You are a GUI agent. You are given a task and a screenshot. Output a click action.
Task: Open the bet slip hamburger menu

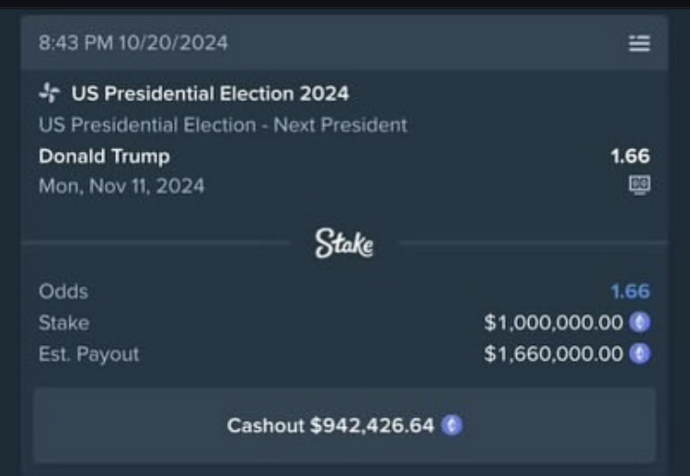[639, 43]
